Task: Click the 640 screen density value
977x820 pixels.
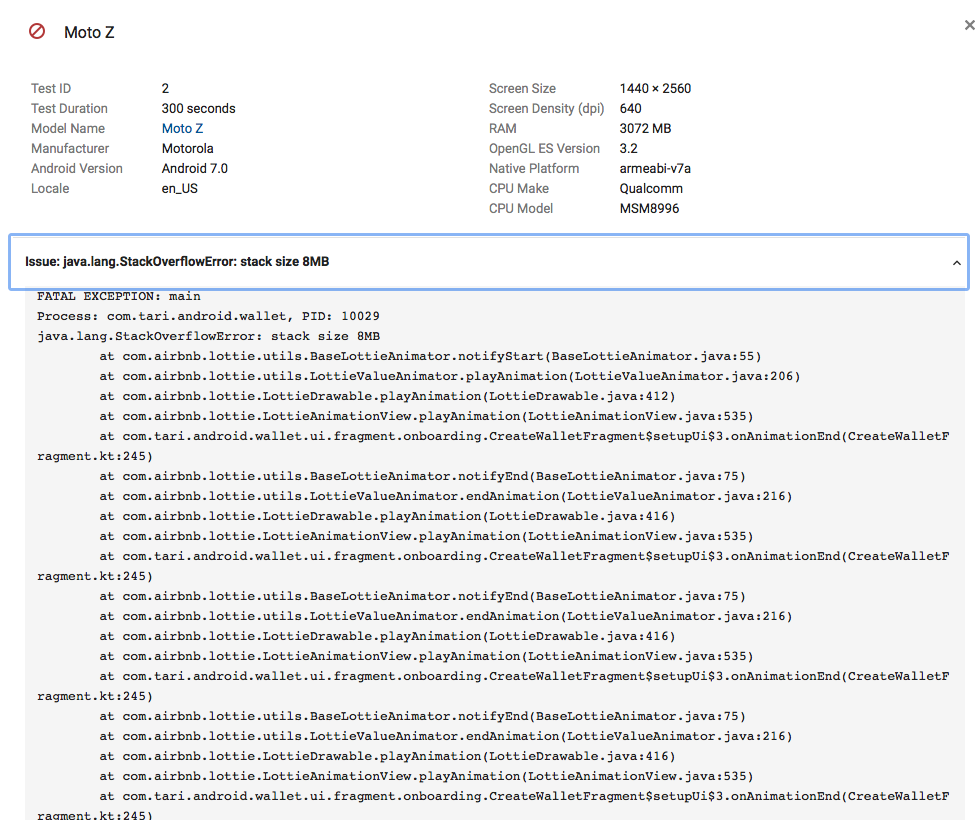Action: click(x=630, y=108)
